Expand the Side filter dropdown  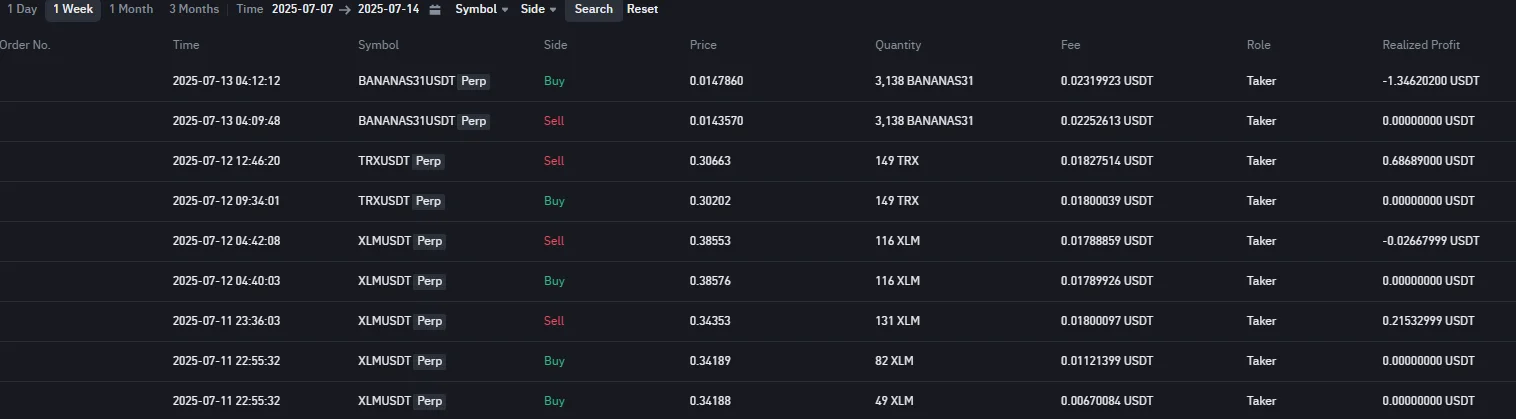coord(538,9)
